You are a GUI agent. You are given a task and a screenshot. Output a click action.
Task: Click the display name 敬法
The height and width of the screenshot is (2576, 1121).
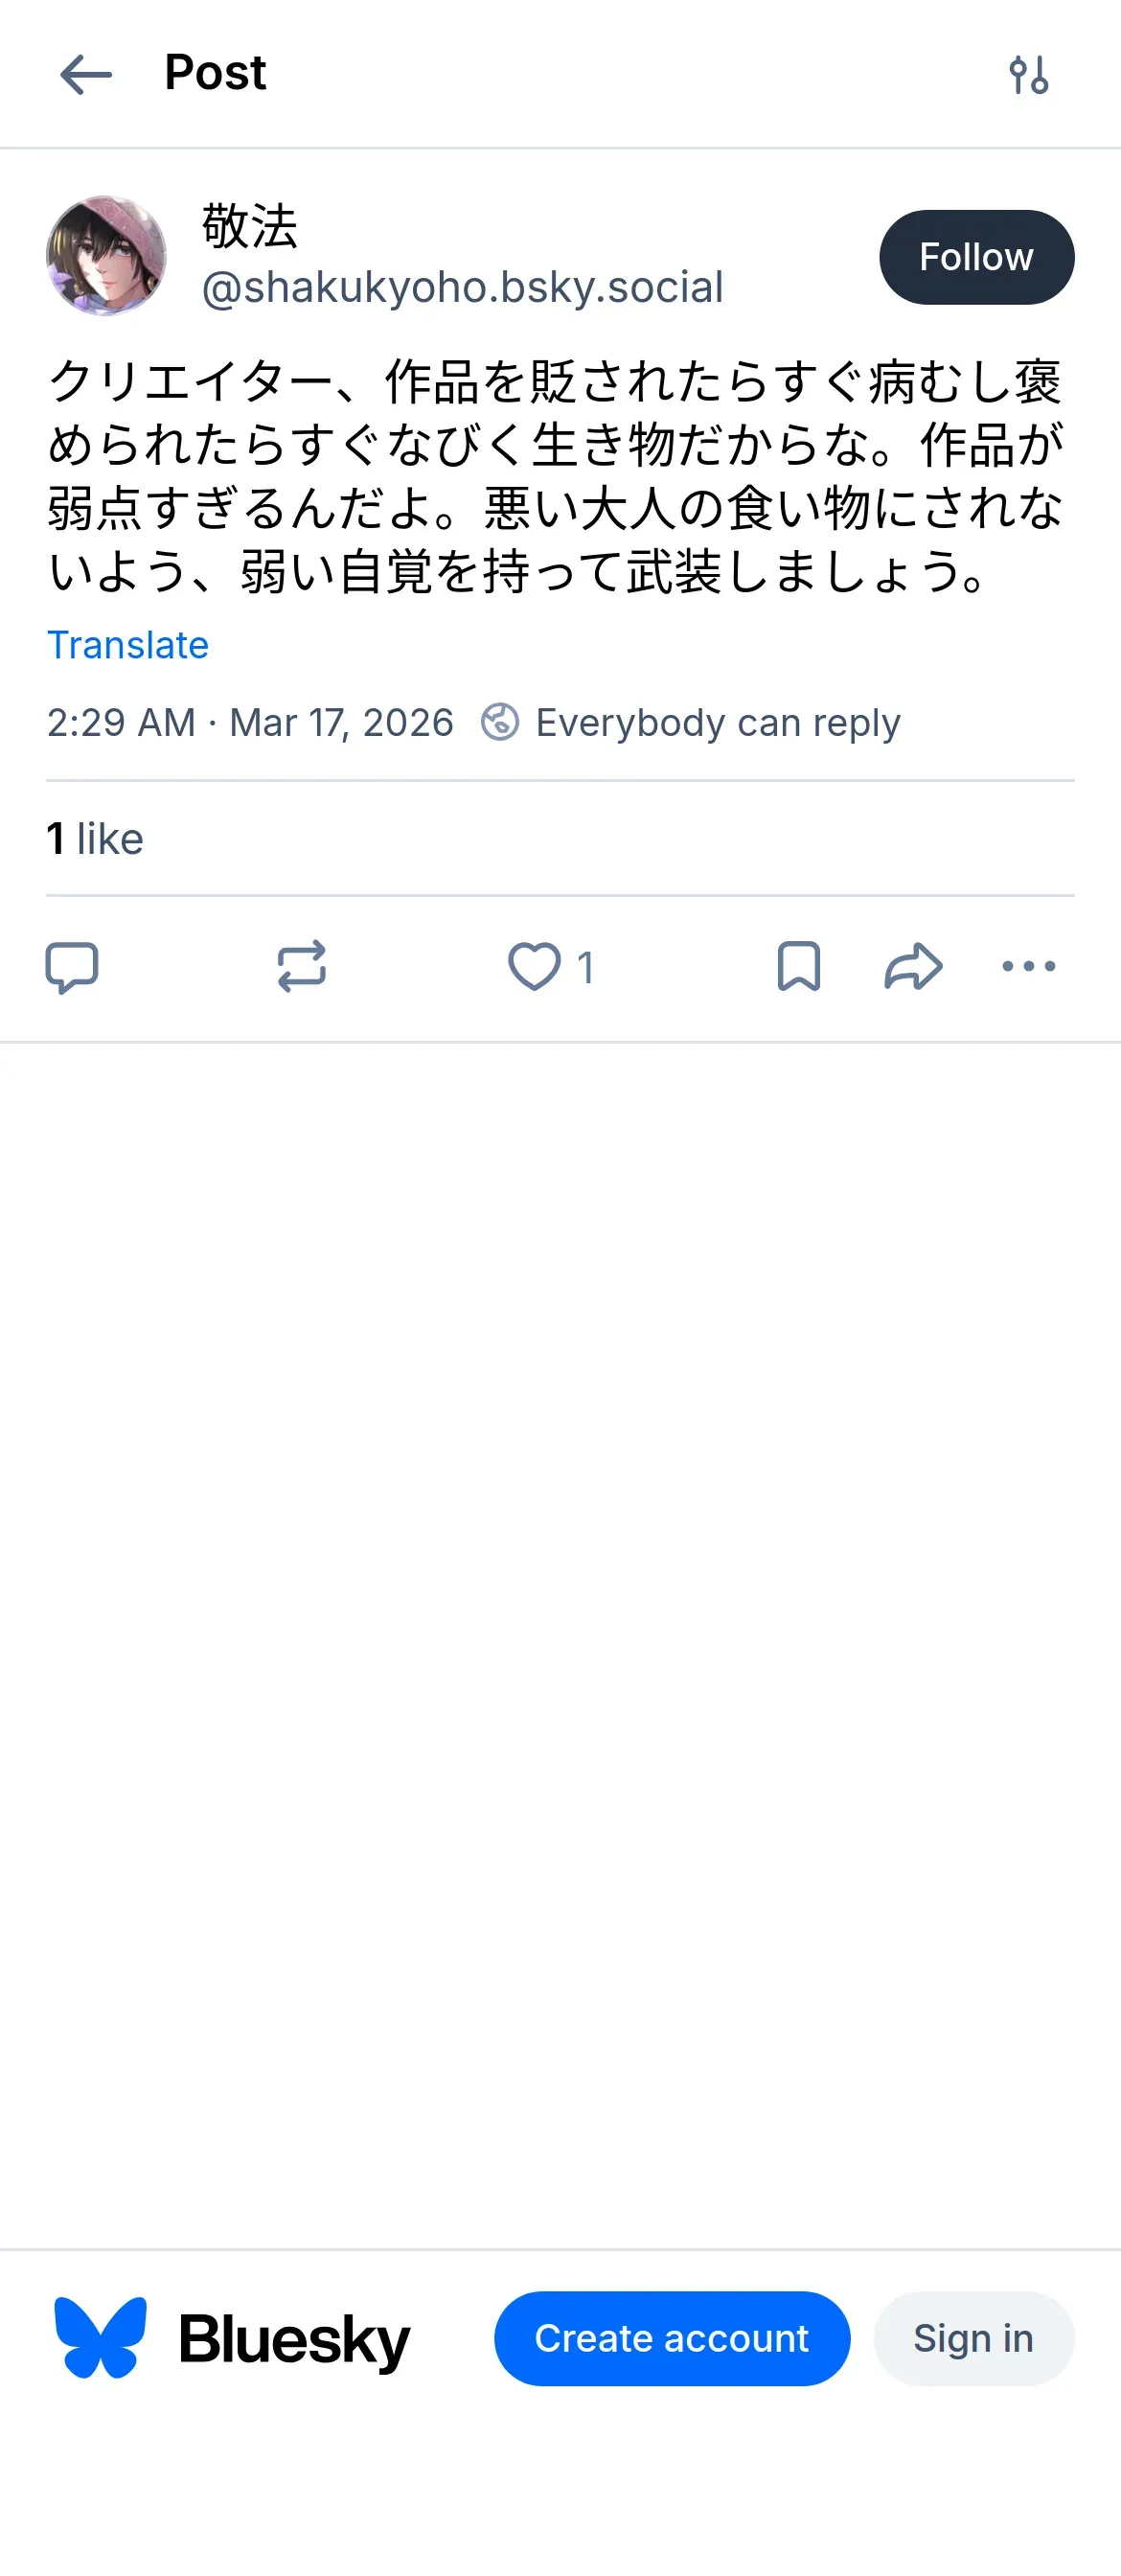click(250, 226)
